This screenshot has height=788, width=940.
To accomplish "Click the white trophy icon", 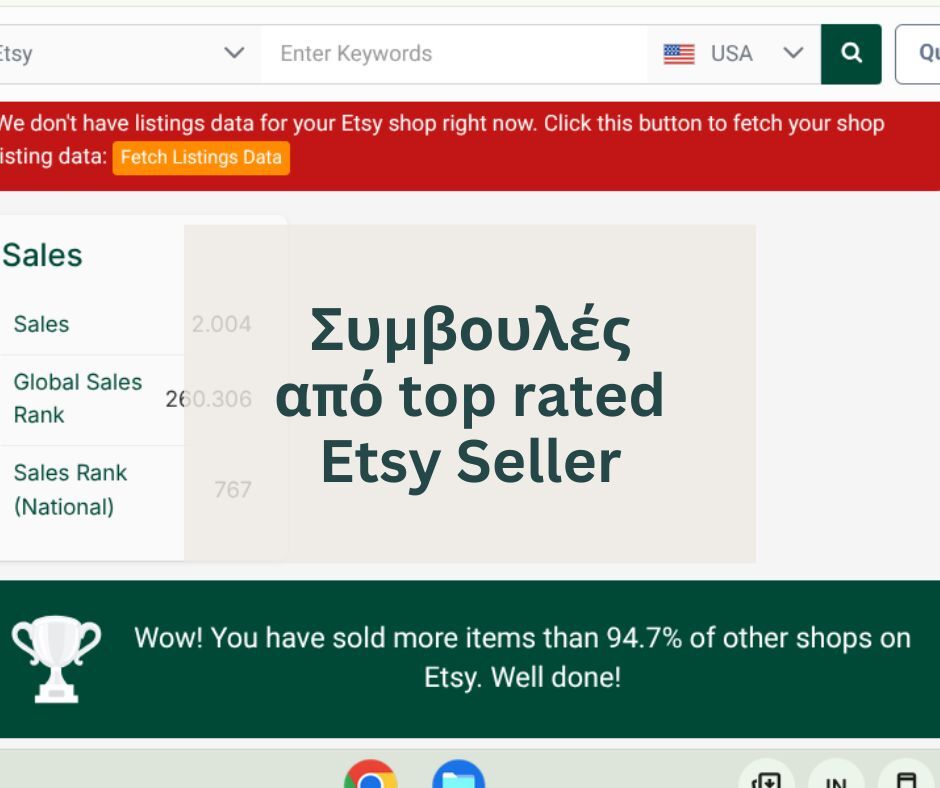I will (56, 658).
